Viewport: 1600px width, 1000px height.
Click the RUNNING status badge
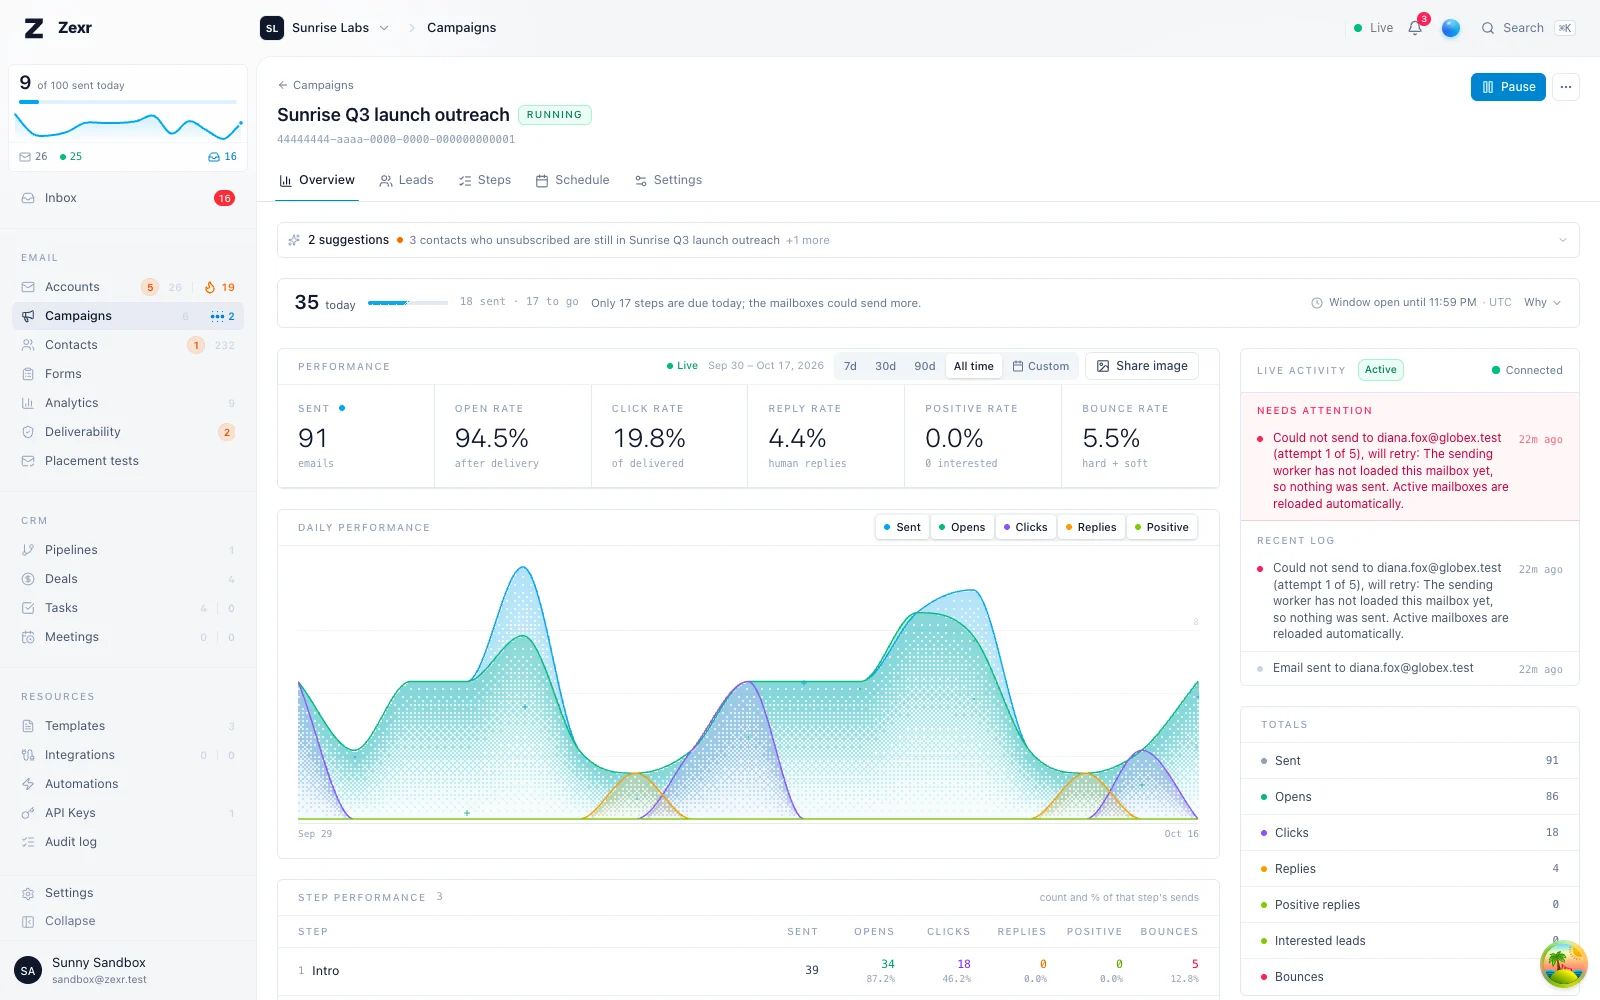(x=555, y=115)
